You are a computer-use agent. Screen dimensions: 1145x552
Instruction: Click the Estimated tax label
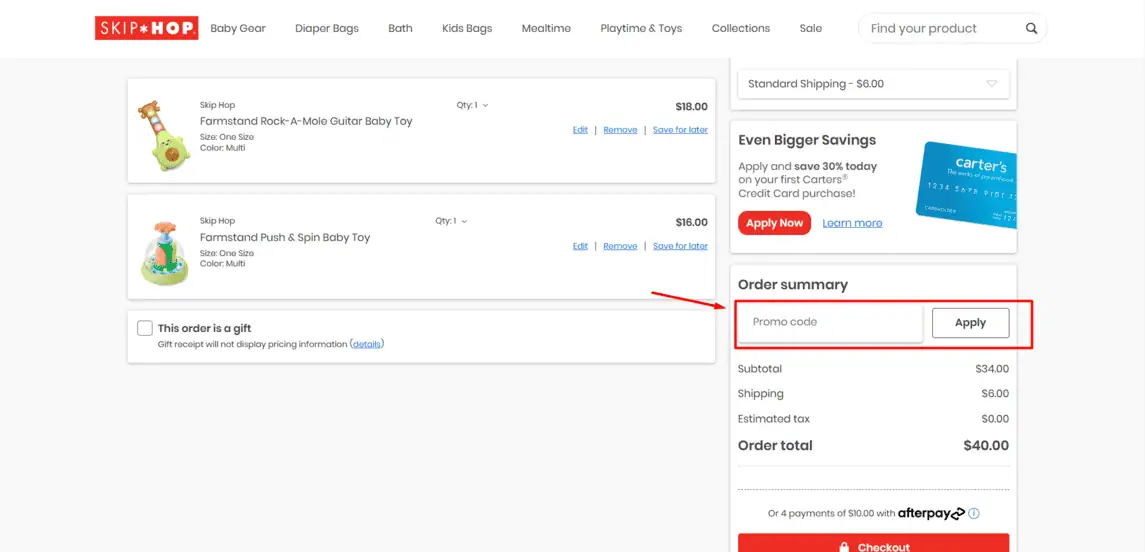[773, 419]
